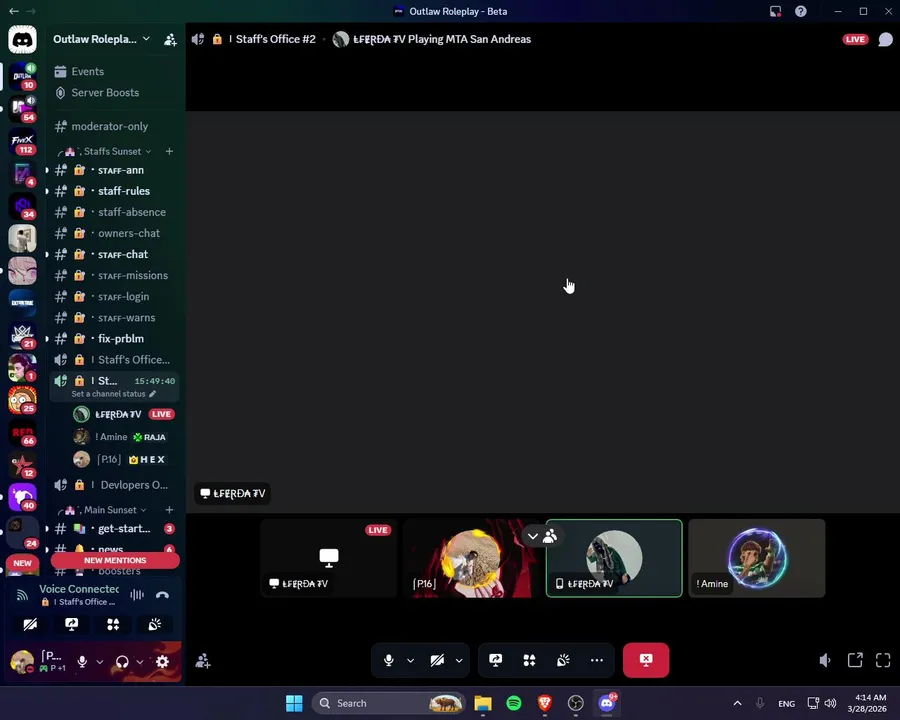Start an activity from call controls
This screenshot has width=900, height=720.
[x=529, y=660]
